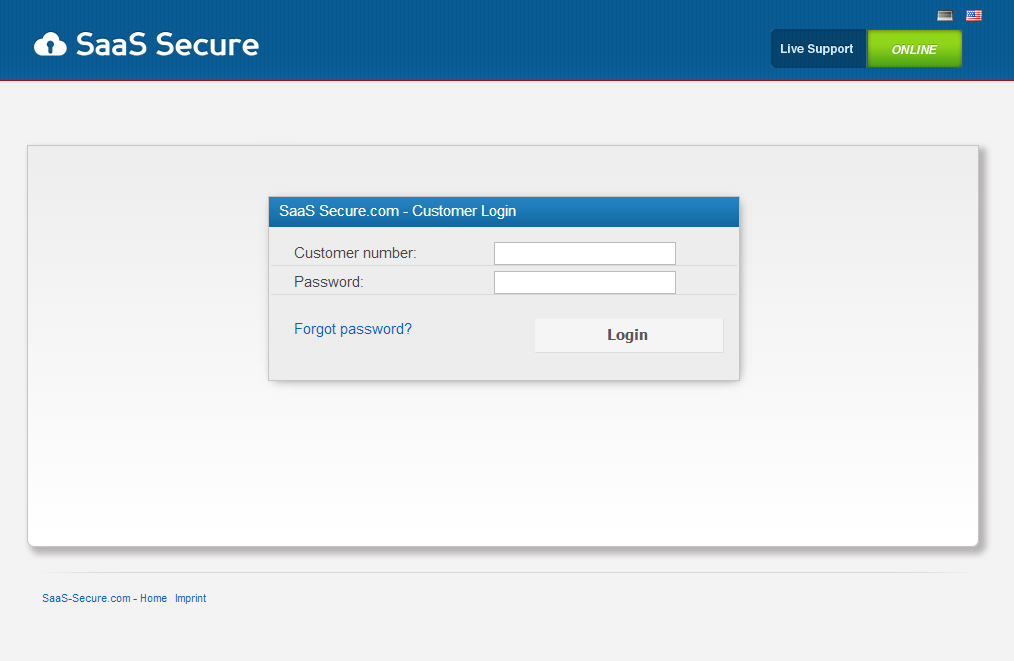Open the Imprint page from the footer
This screenshot has height=661, width=1014.
(190, 598)
